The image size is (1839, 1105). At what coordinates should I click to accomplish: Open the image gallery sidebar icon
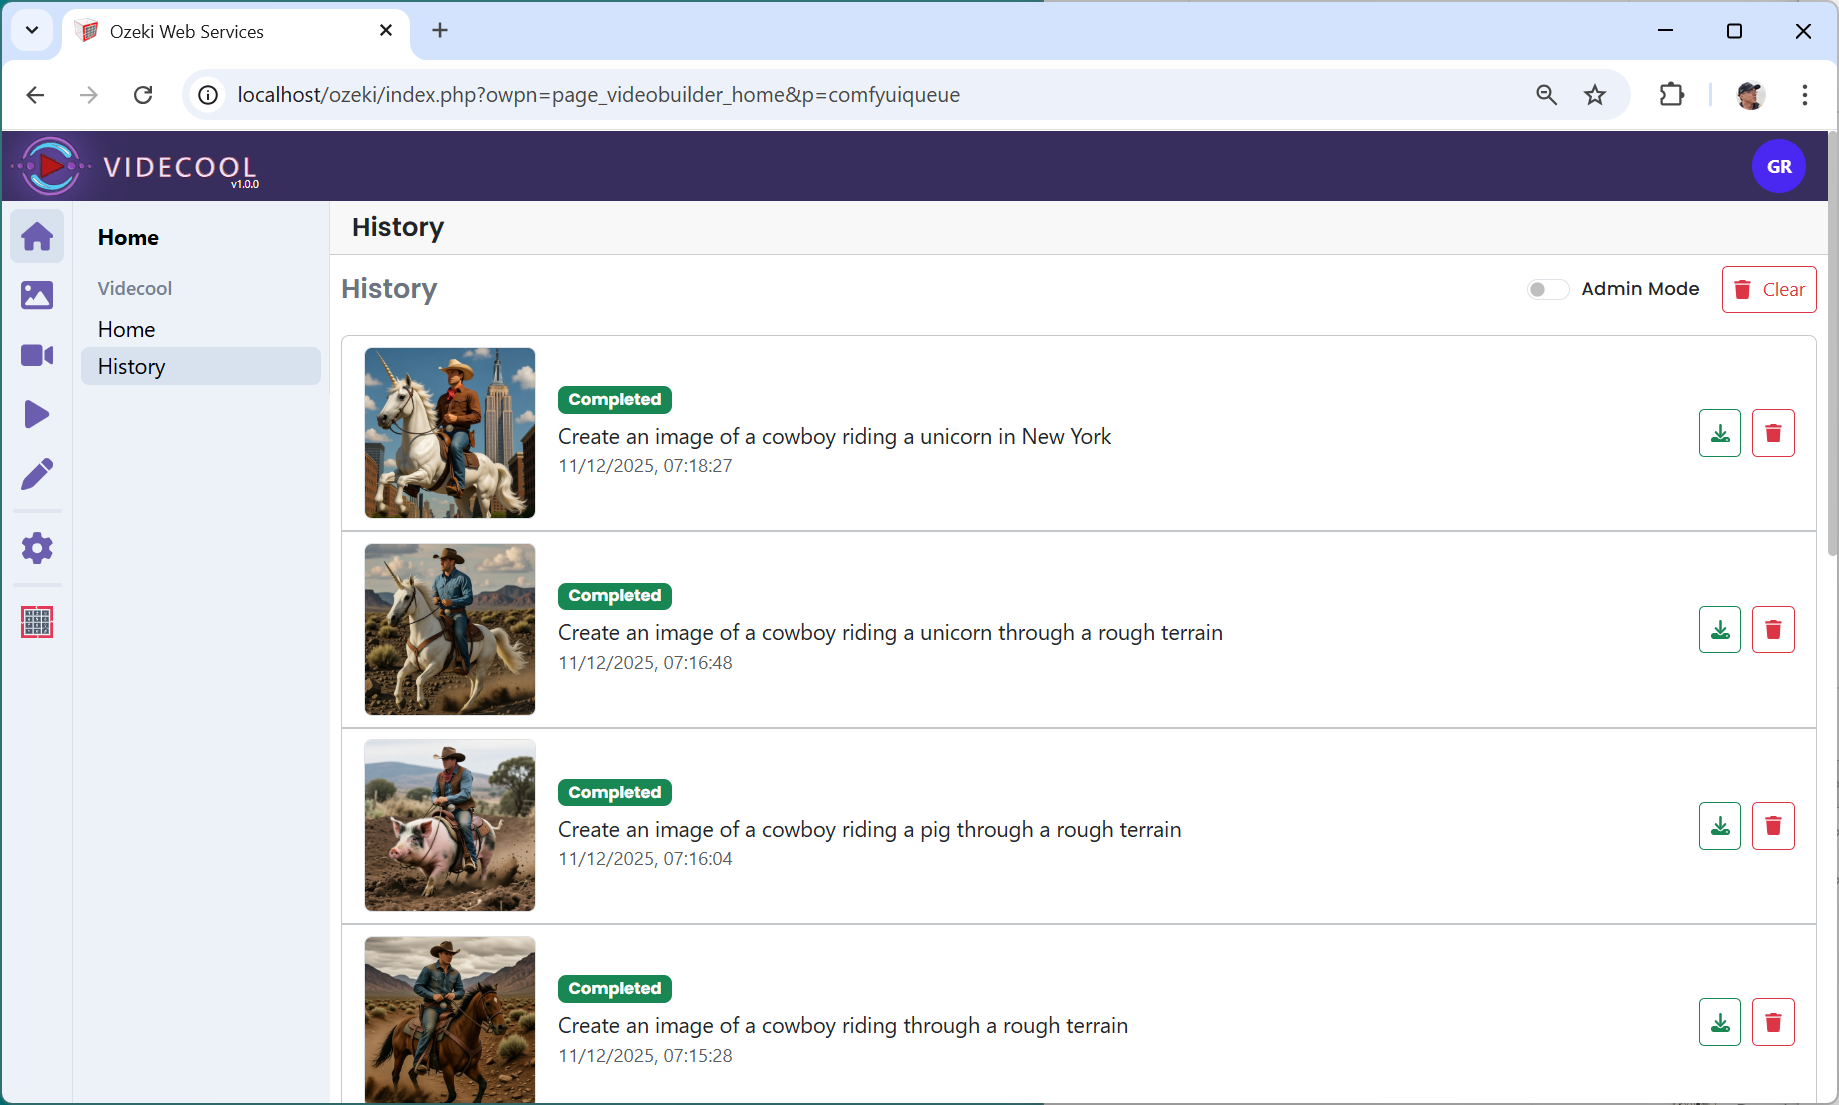[37, 295]
